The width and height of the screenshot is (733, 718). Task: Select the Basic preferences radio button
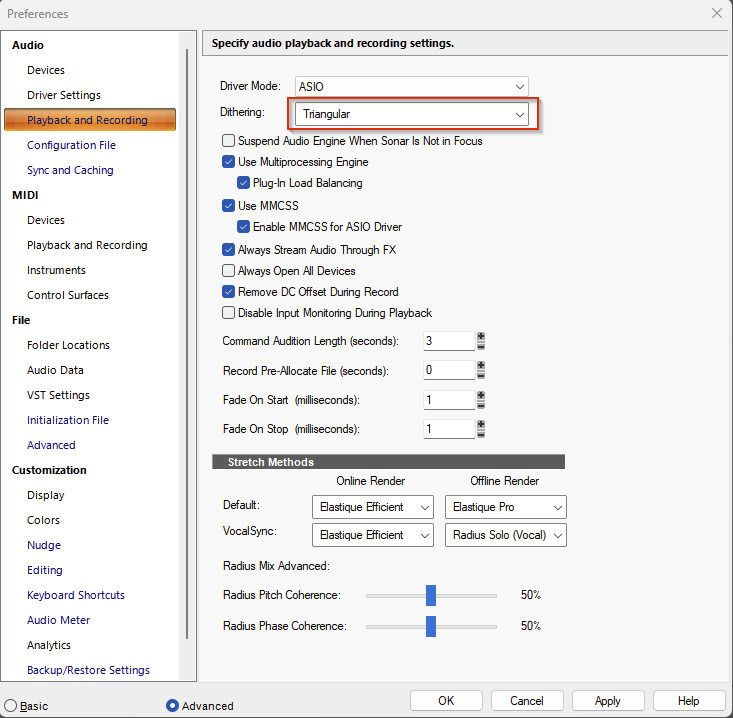(11, 705)
